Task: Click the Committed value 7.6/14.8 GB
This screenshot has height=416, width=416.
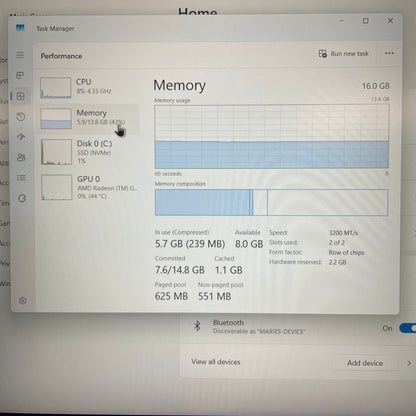Action: (180, 270)
